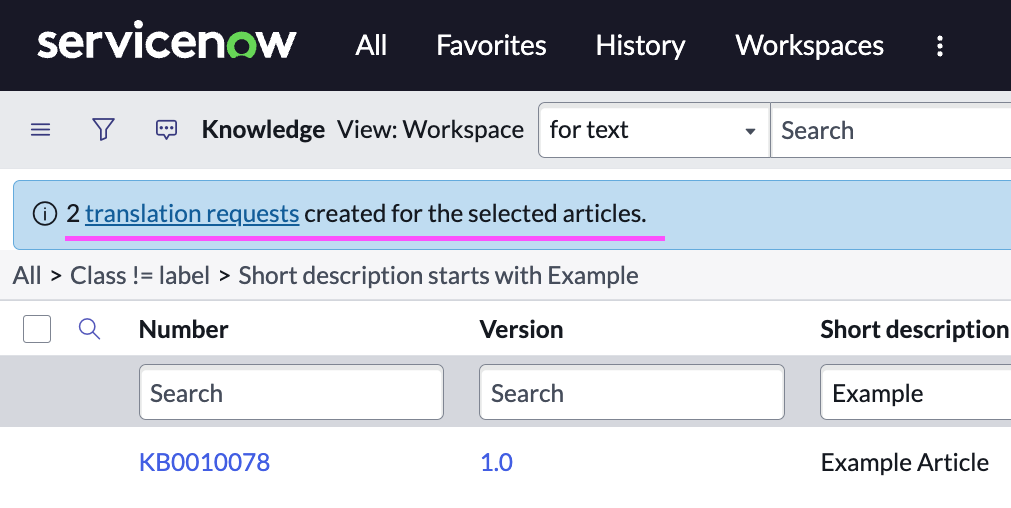This screenshot has height=508, width=1011.
Task: Open the activity stream icon
Action: click(166, 130)
